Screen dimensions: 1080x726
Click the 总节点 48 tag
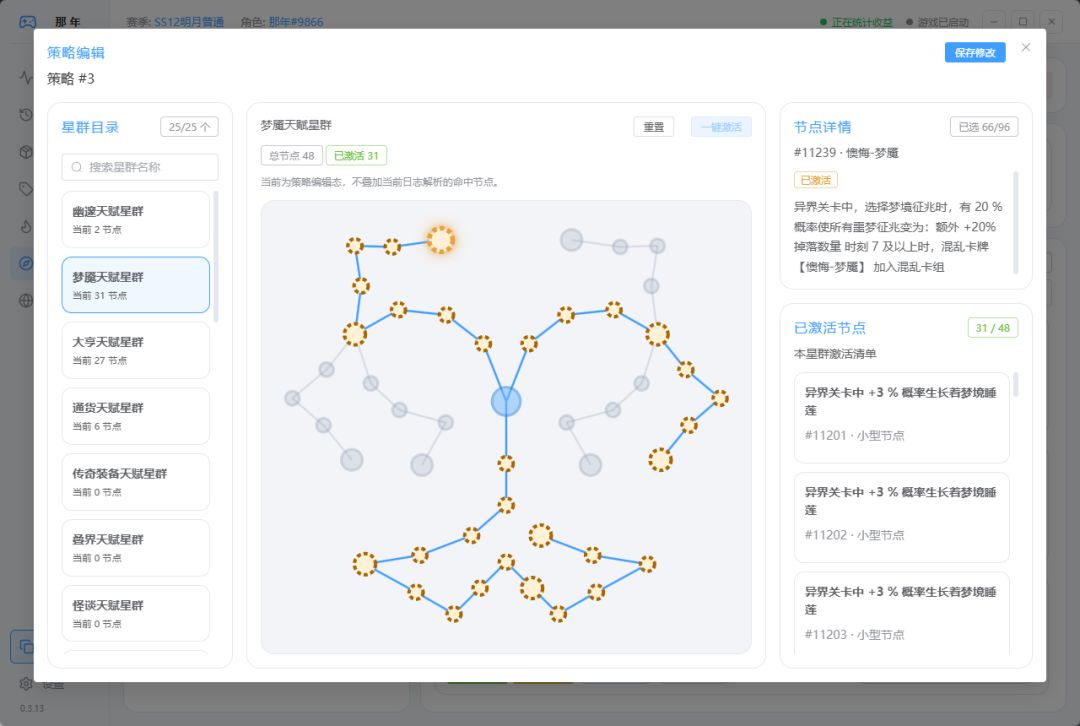pyautogui.click(x=291, y=156)
